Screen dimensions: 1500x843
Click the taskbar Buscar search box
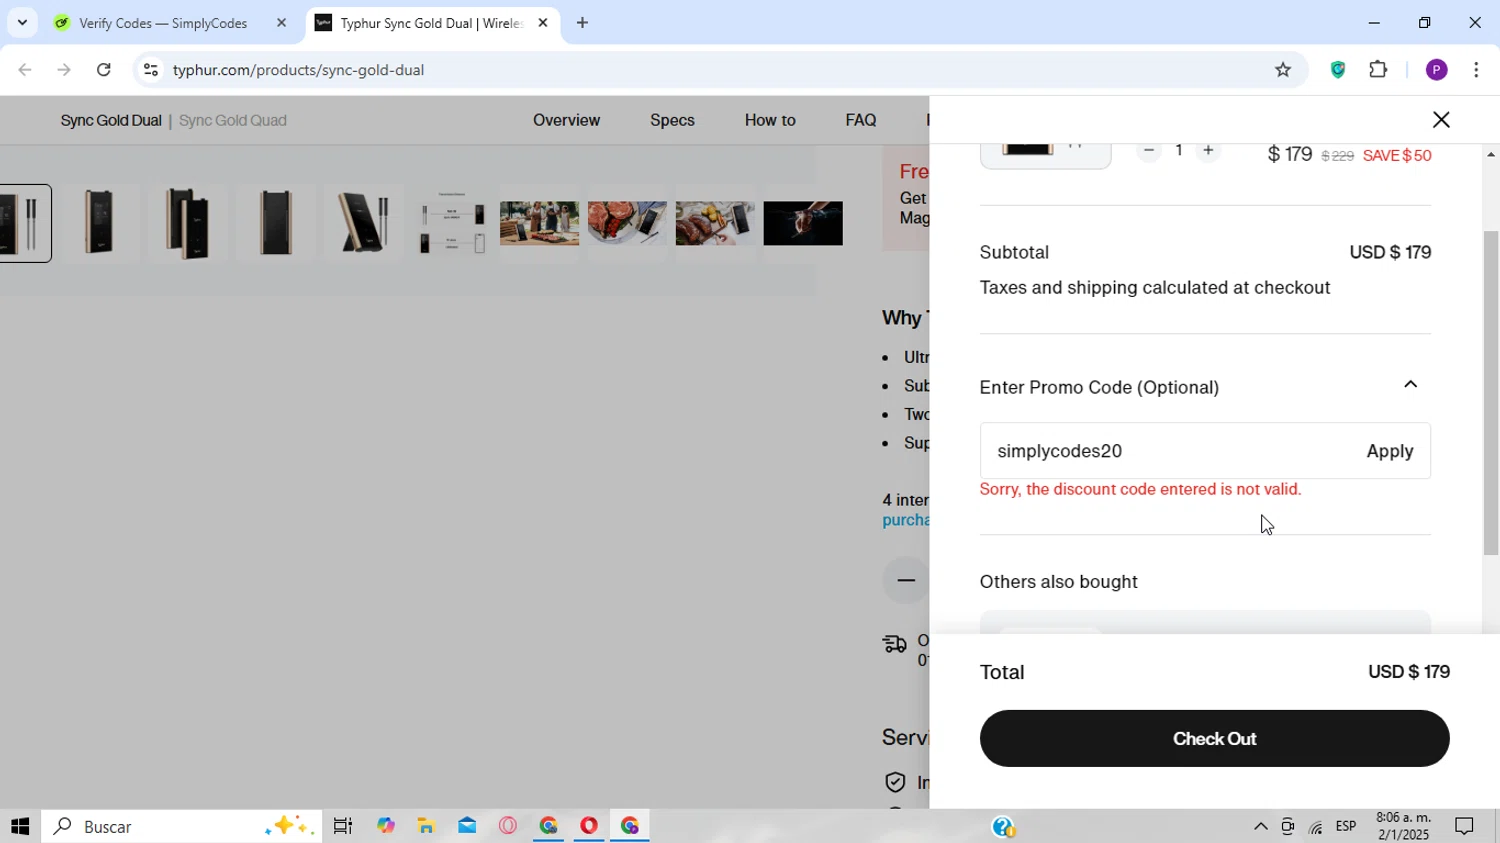tap(182, 826)
